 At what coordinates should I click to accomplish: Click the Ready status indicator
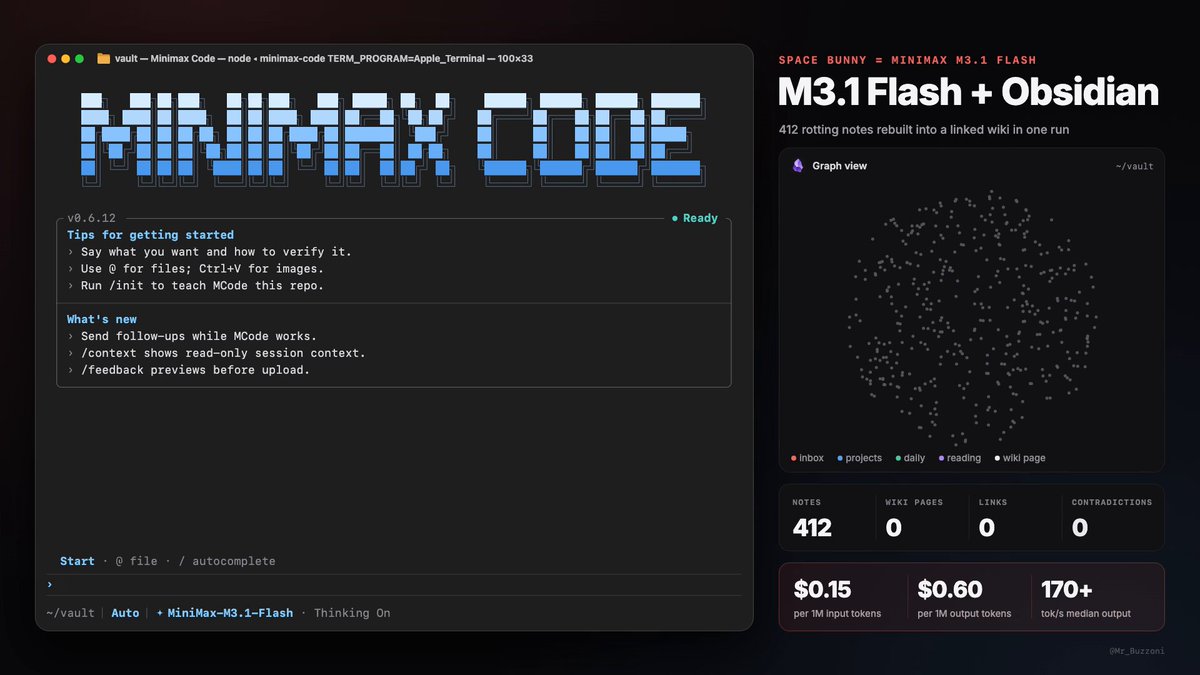(x=694, y=218)
